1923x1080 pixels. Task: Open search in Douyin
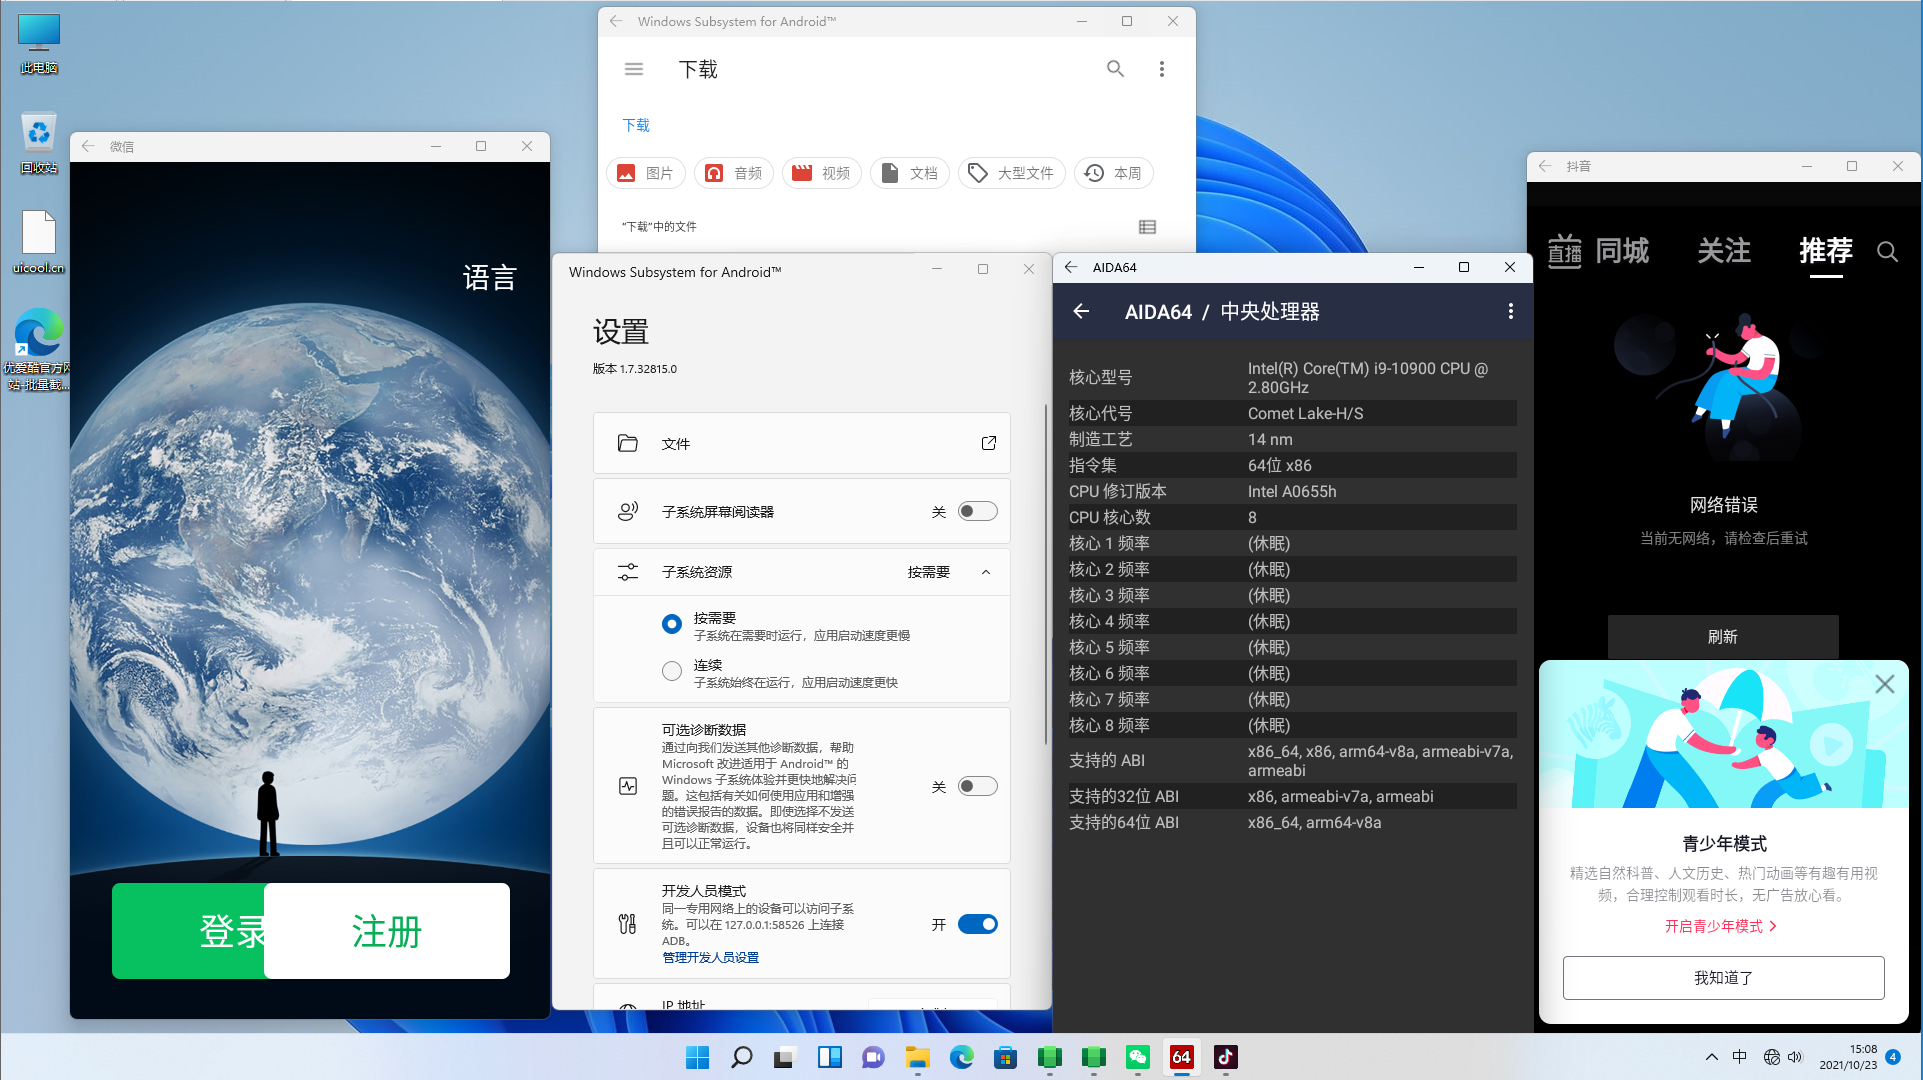click(1887, 251)
